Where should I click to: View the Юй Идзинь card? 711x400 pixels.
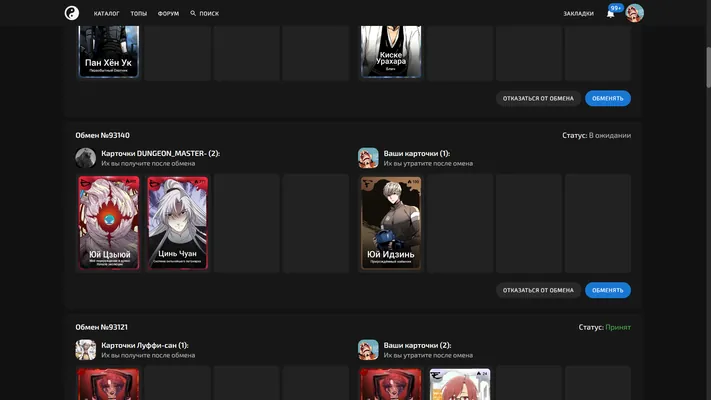[391, 223]
